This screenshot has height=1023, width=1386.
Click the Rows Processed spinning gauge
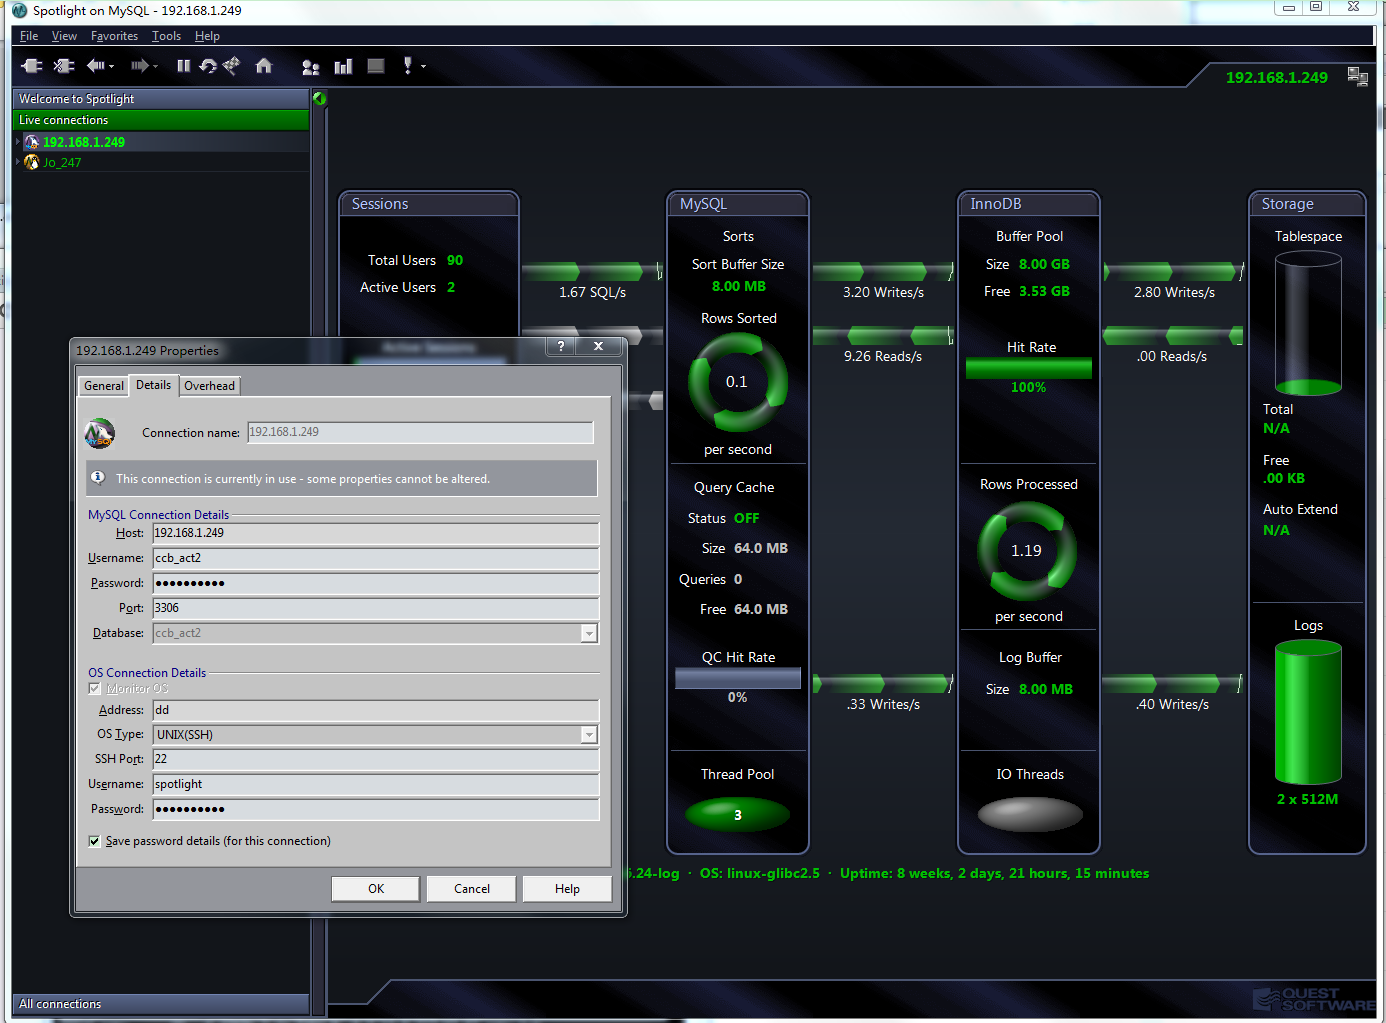pyautogui.click(x=1027, y=551)
